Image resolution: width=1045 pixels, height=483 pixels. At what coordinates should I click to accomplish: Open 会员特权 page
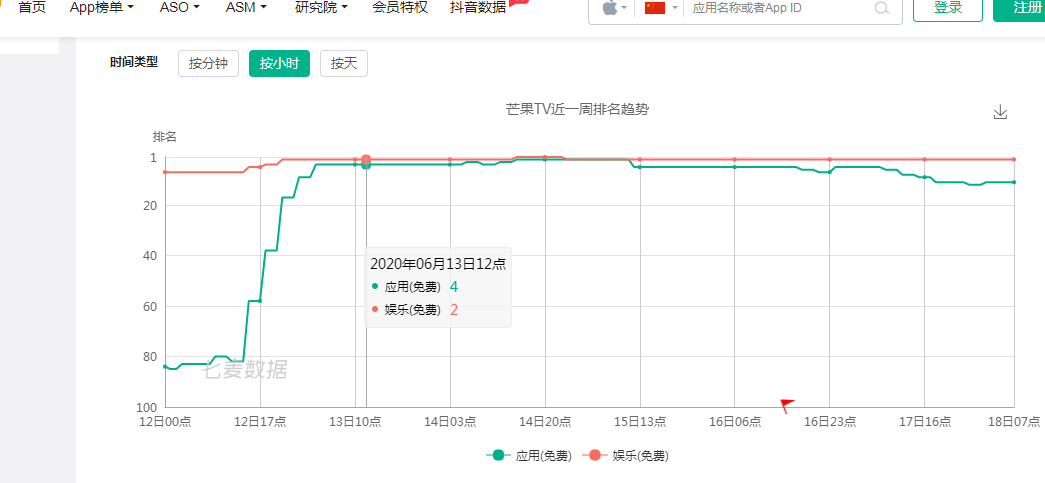(400, 8)
